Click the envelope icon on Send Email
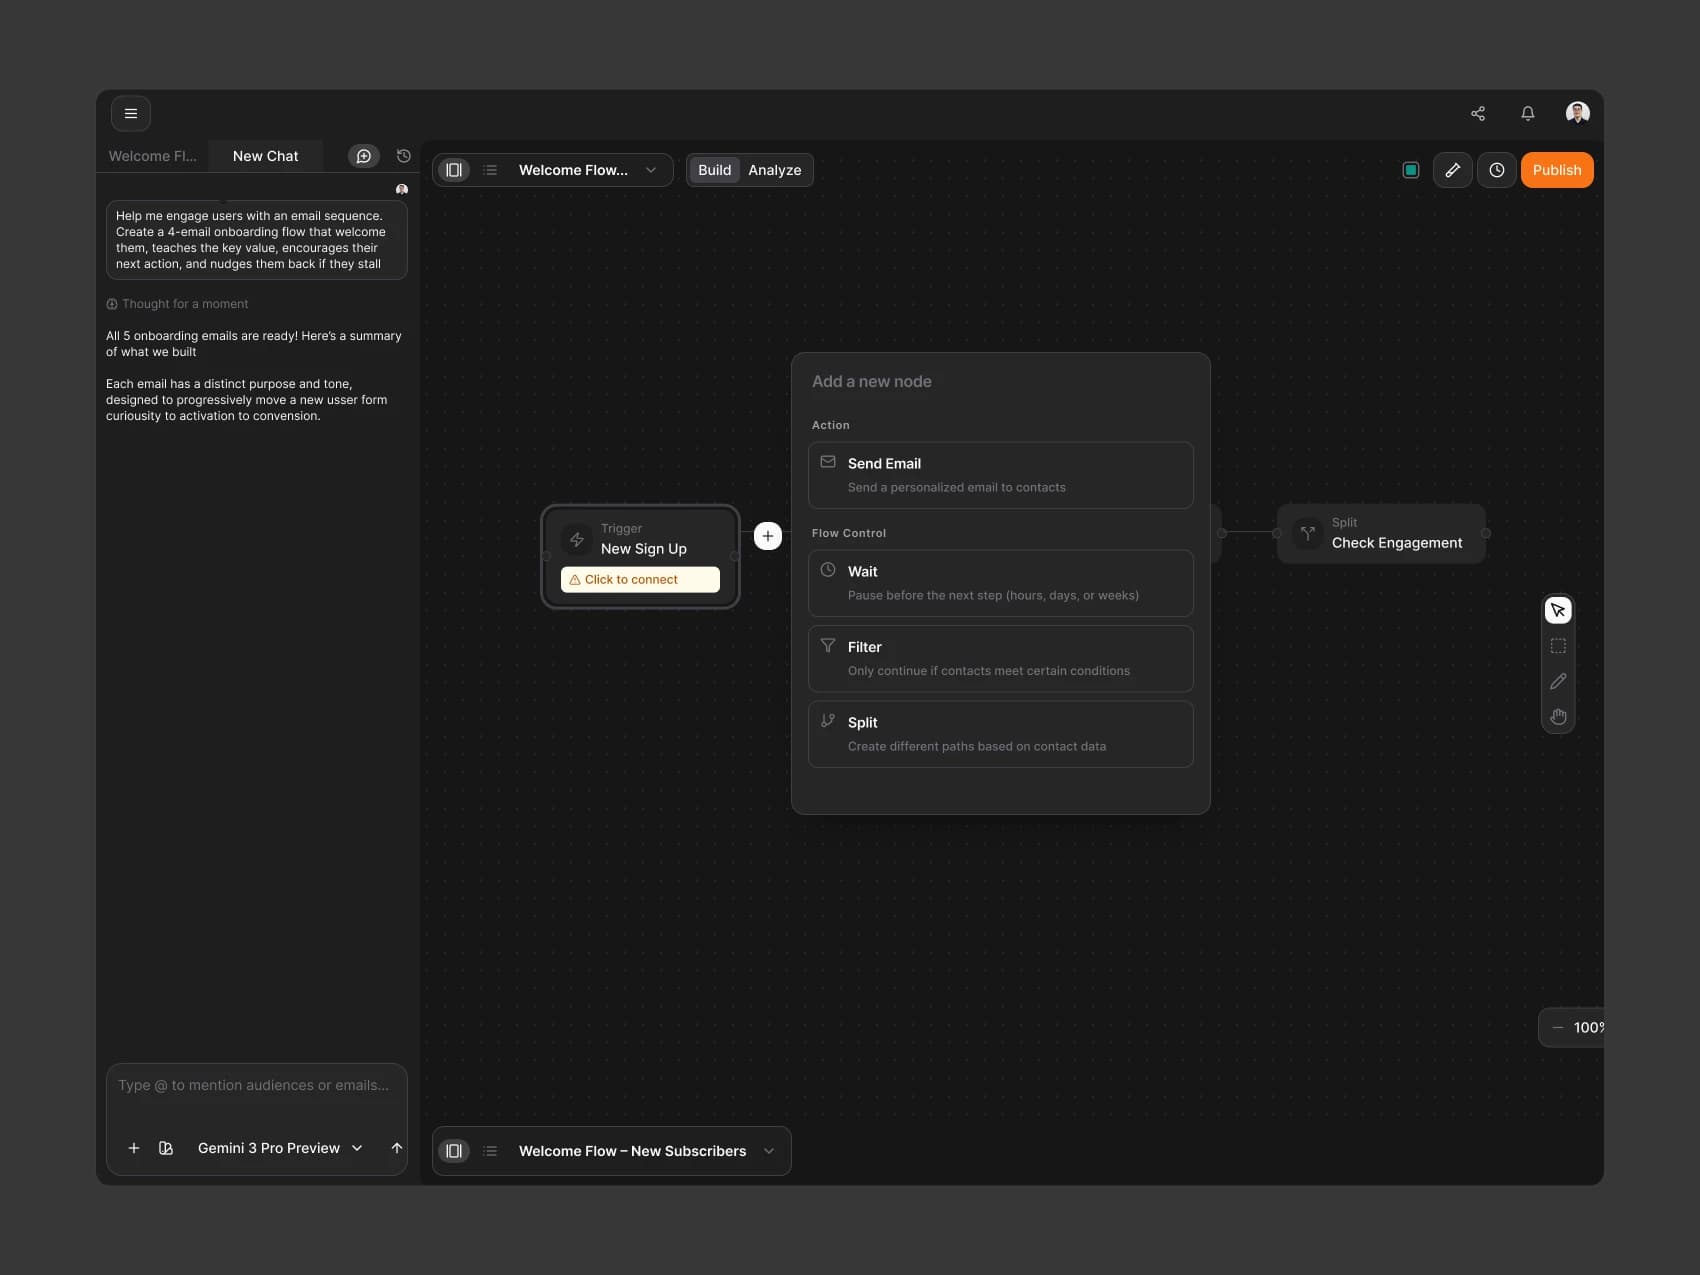The image size is (1700, 1275). tap(828, 462)
